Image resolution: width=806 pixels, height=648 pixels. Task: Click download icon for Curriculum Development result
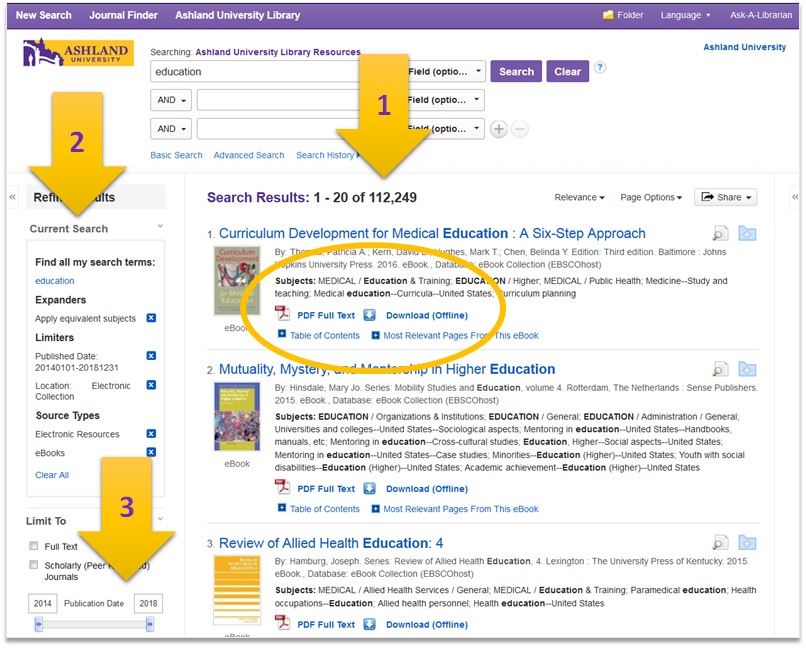pyautogui.click(x=370, y=315)
